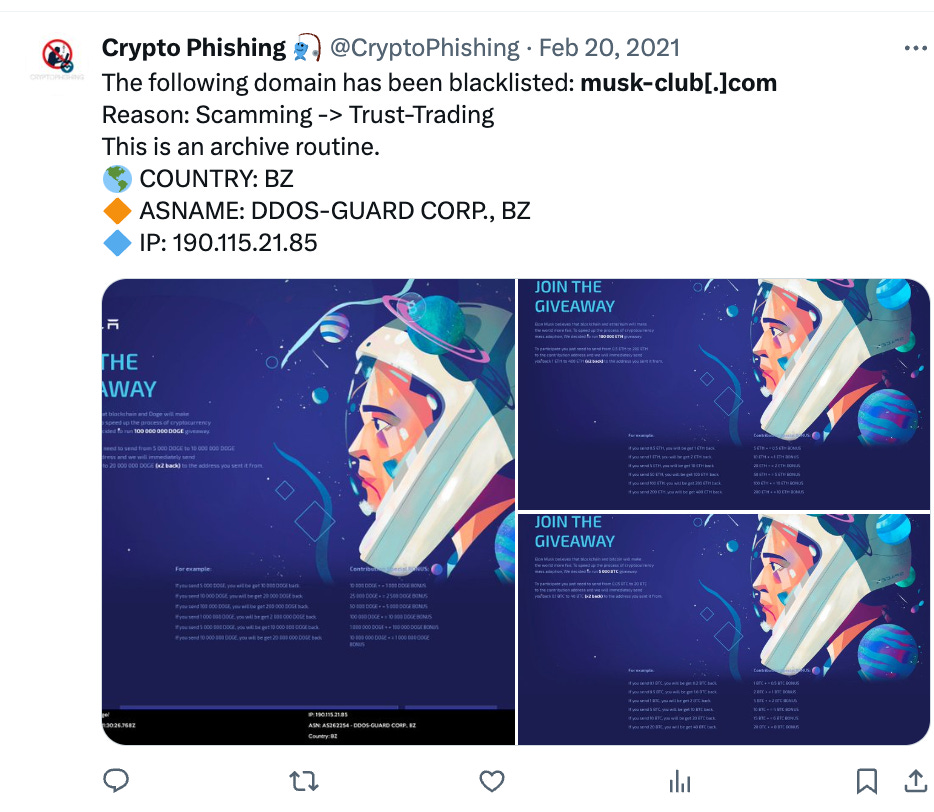Click the globe emoji before COUNTRY
934x812 pixels.
117,179
